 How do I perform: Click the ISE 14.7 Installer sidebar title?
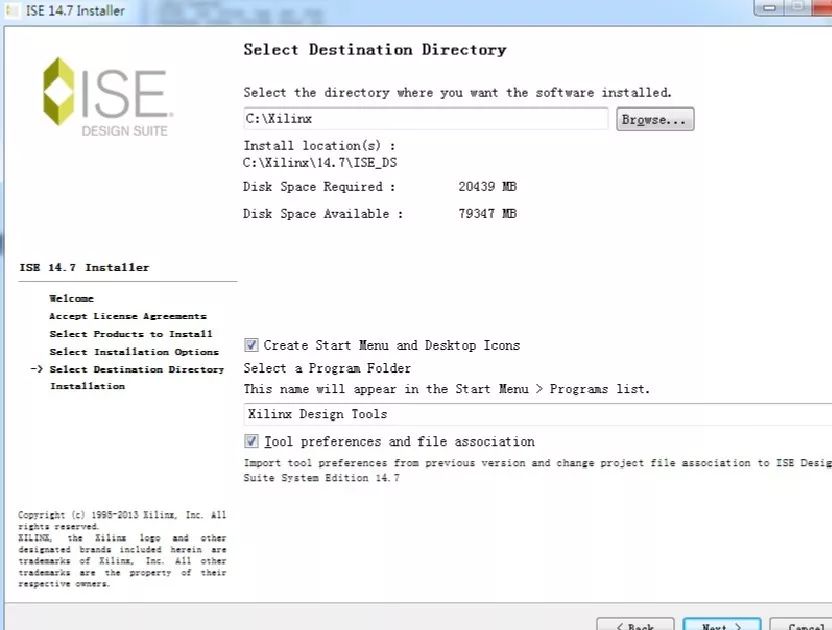coord(84,267)
